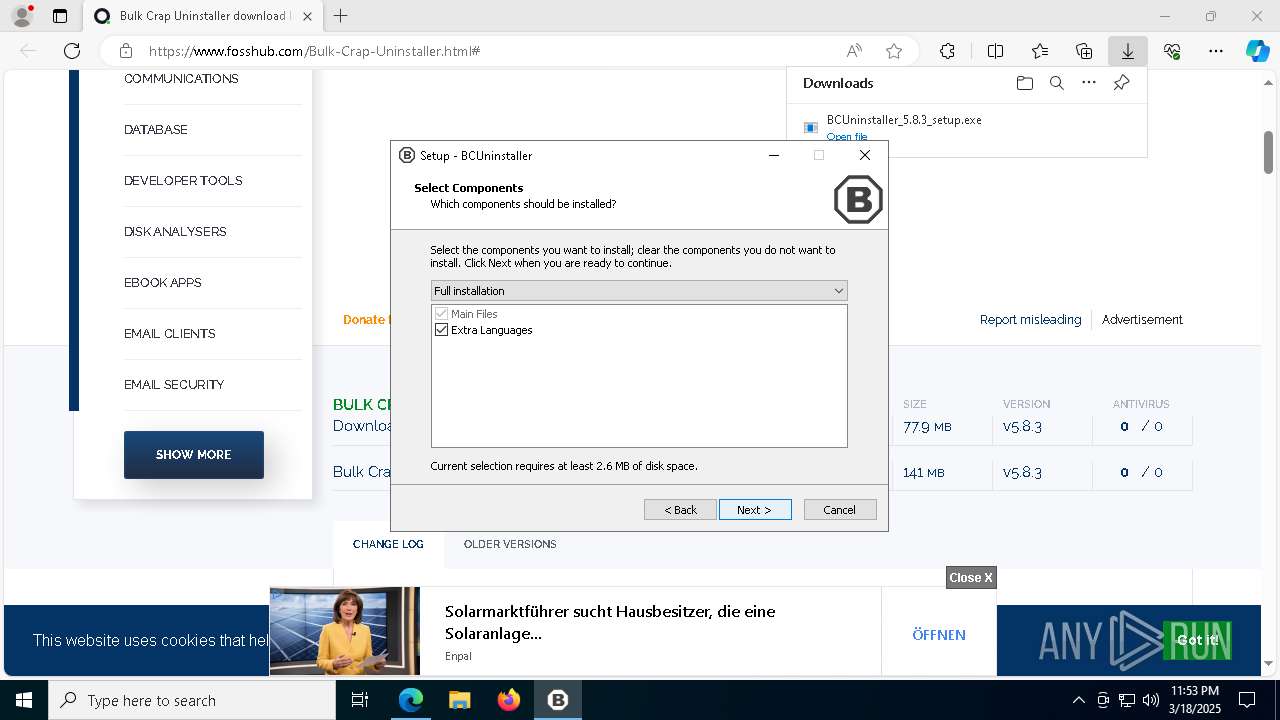1280x720 pixels.
Task: Add this page to favorites star icon
Action: pyautogui.click(x=894, y=51)
